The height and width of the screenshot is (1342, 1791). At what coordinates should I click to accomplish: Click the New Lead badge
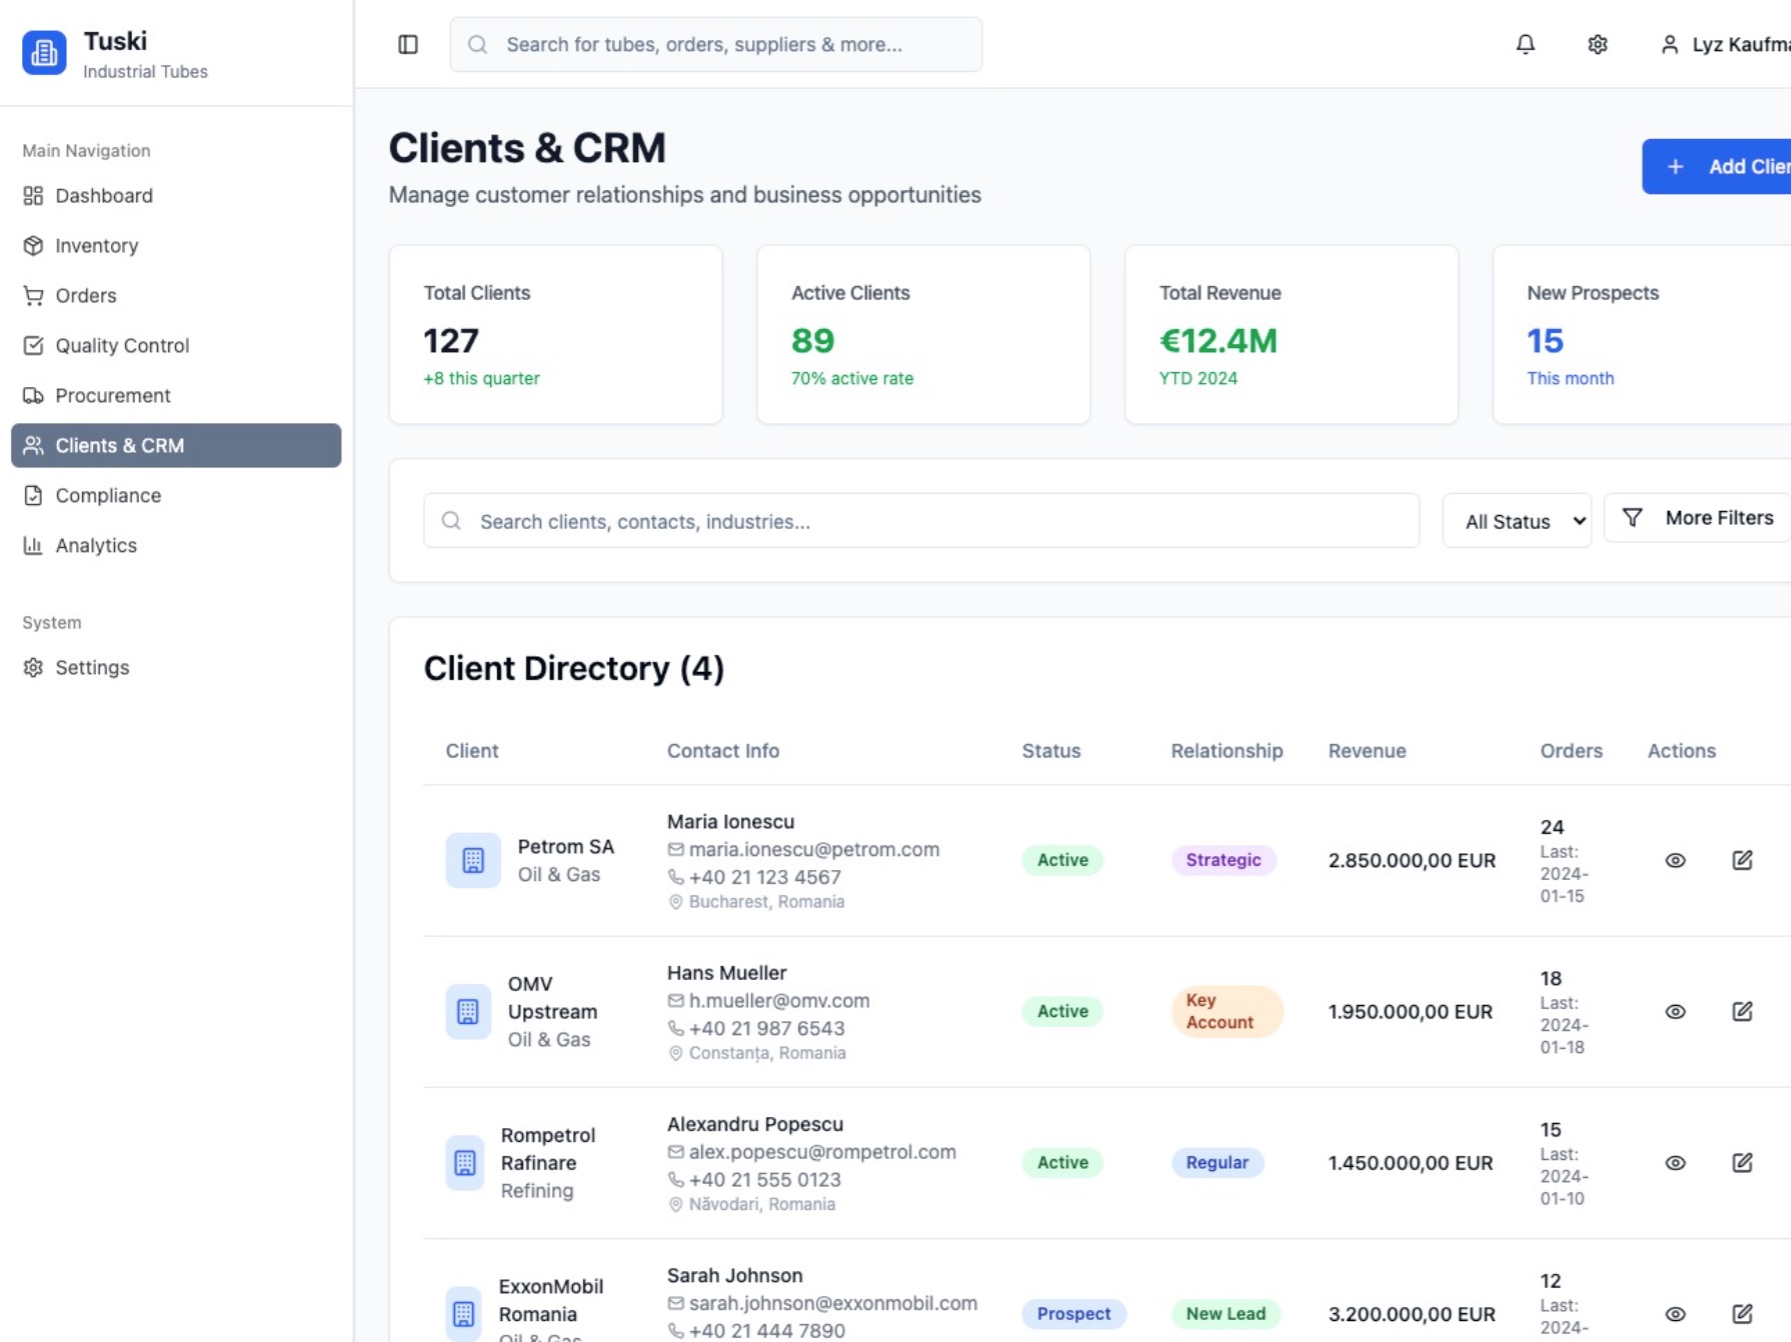tap(1225, 1314)
